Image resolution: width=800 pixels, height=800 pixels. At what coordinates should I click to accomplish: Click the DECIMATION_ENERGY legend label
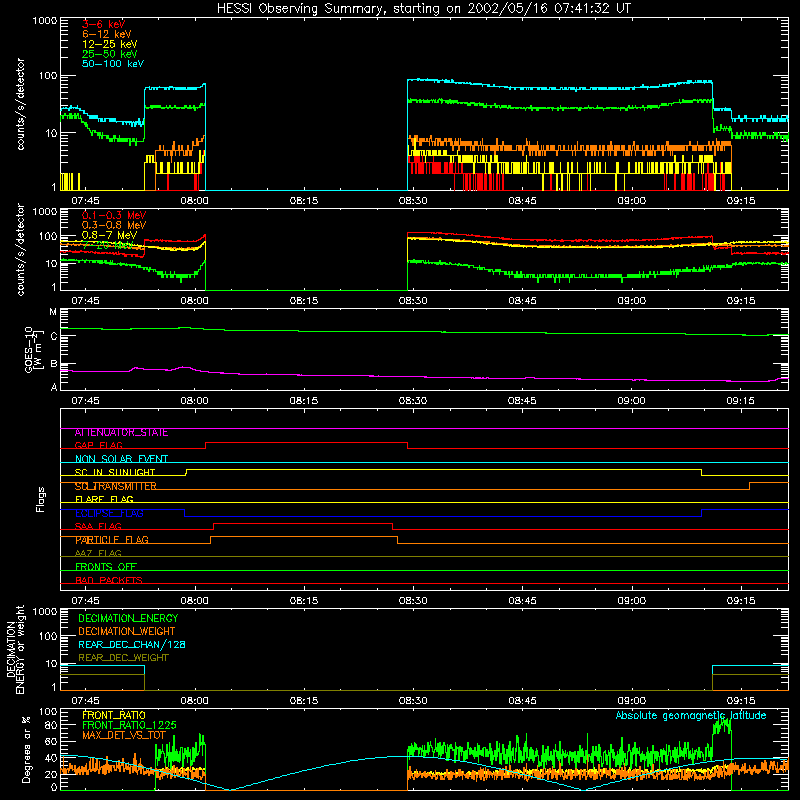(x=128, y=618)
